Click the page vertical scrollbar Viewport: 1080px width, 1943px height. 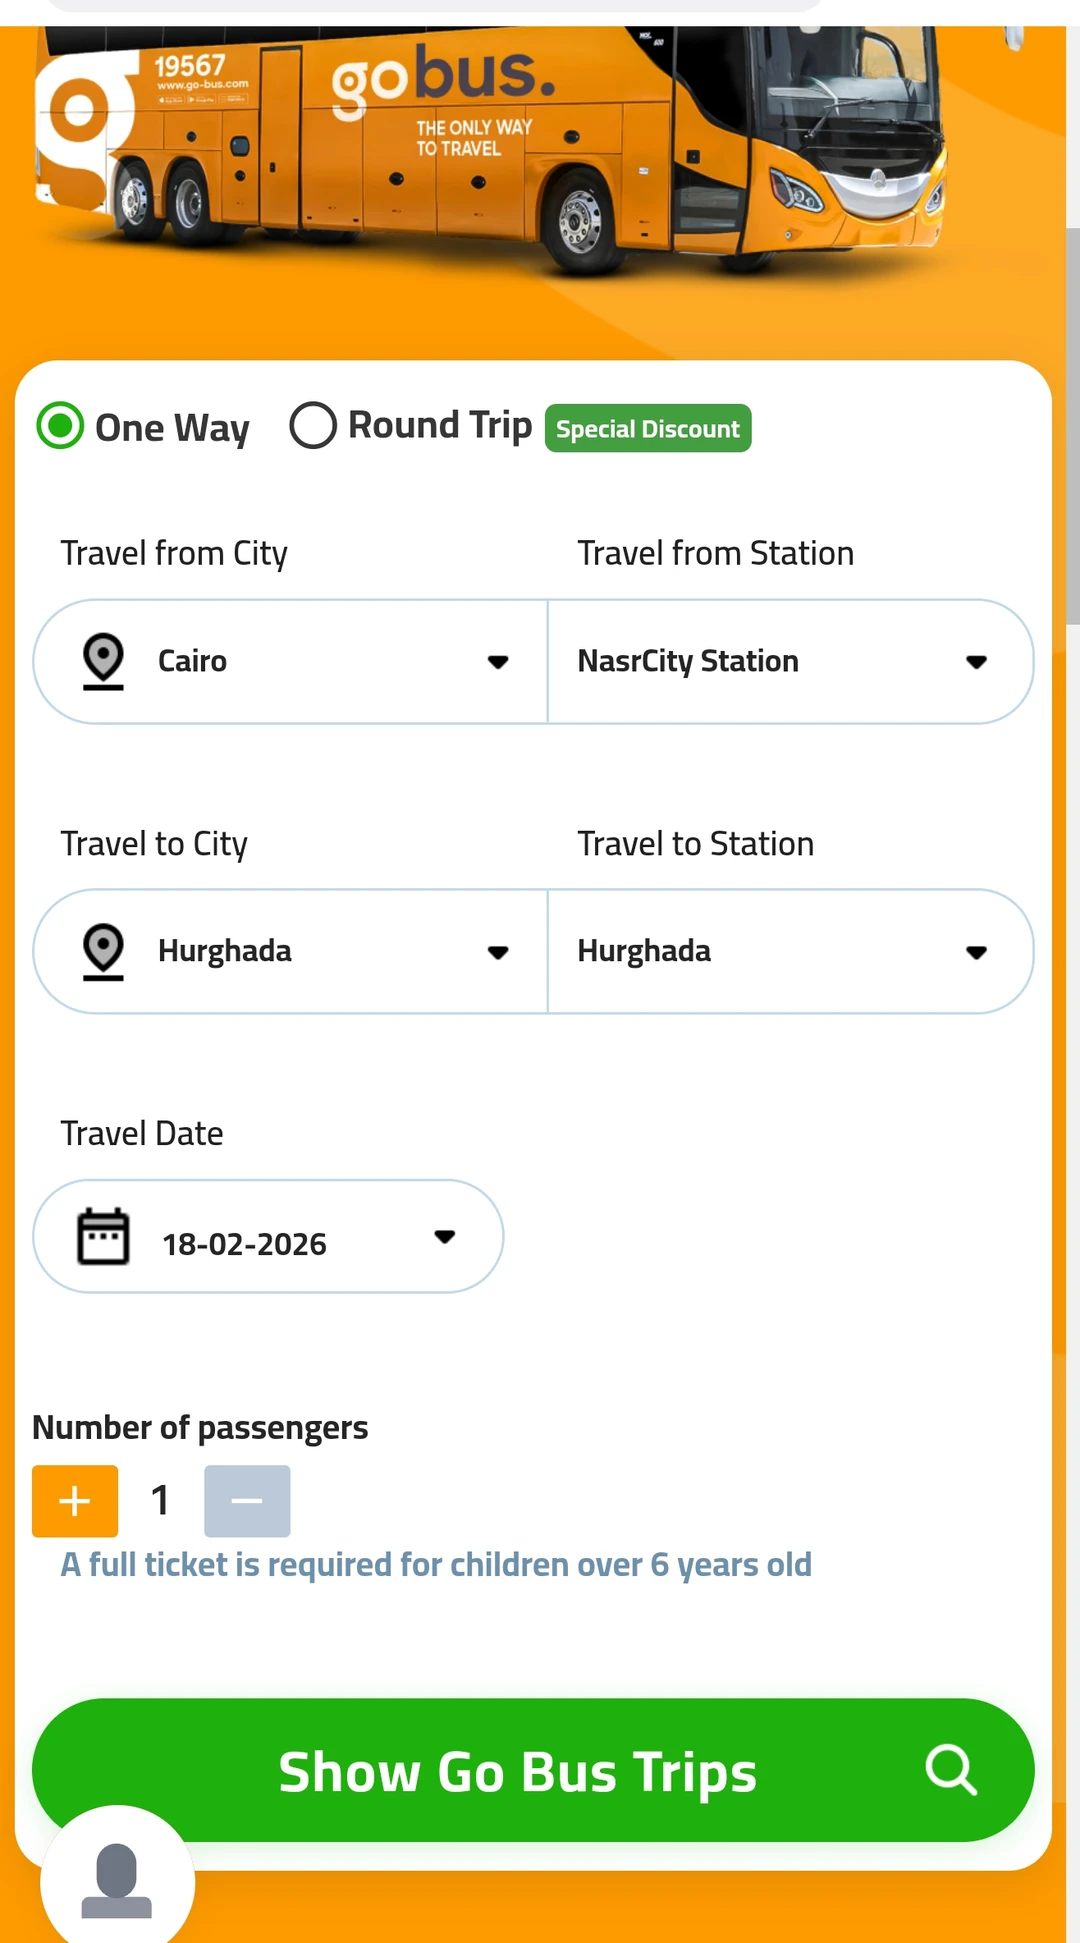point(1073,425)
